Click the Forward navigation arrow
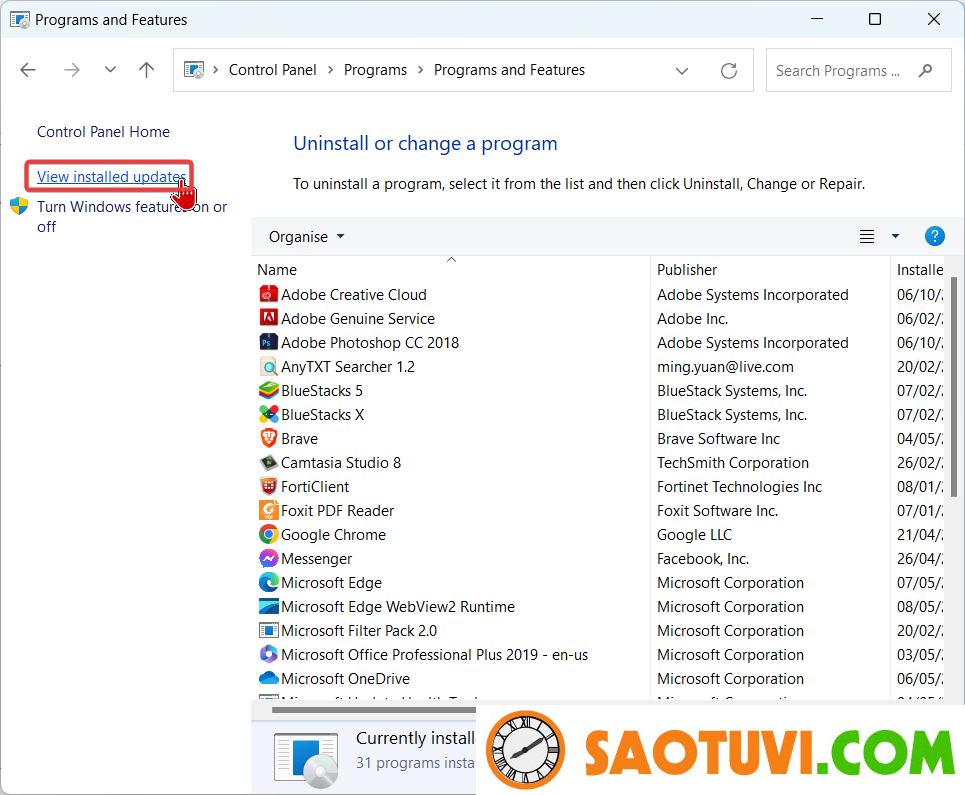 click(x=72, y=70)
